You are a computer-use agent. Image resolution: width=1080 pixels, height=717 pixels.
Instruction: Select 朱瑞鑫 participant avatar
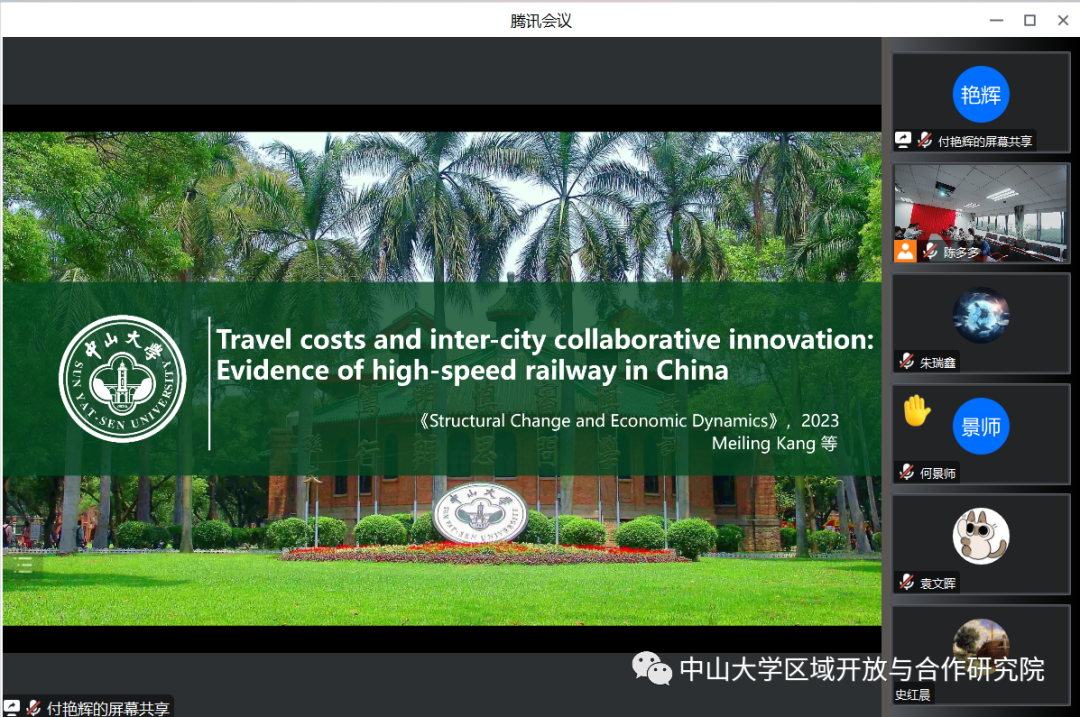click(x=980, y=316)
